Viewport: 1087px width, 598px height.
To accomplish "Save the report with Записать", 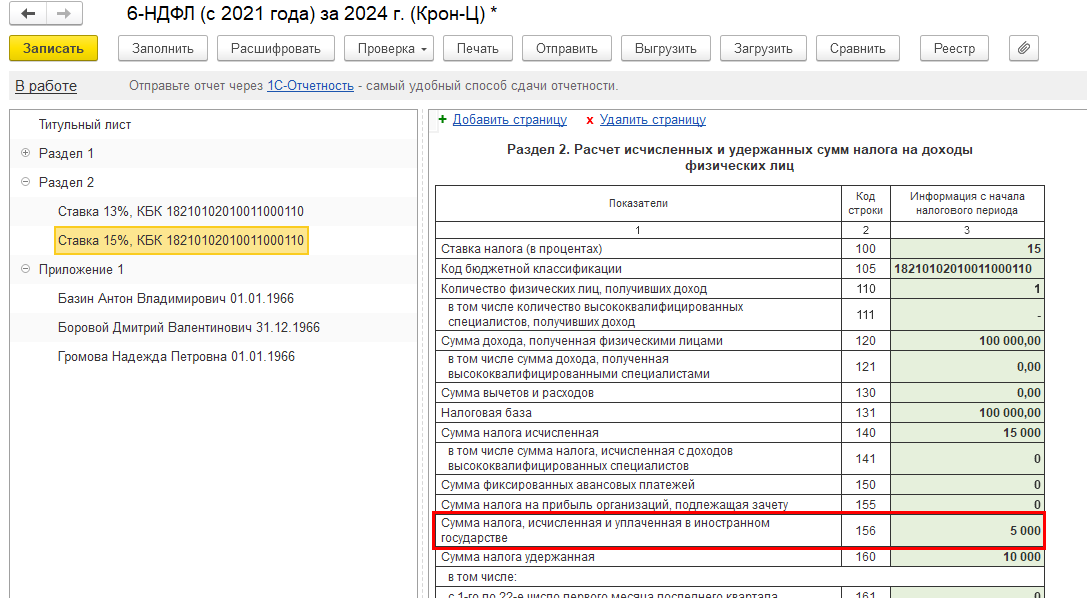I will [53, 49].
